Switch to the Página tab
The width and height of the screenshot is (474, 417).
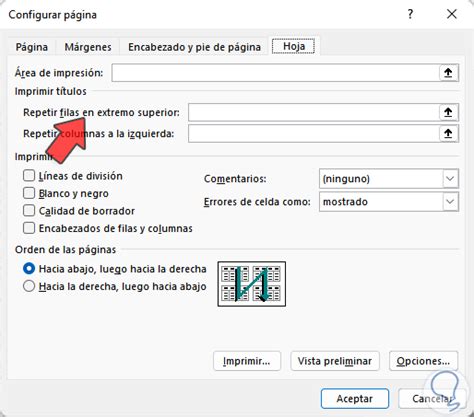pyautogui.click(x=32, y=47)
